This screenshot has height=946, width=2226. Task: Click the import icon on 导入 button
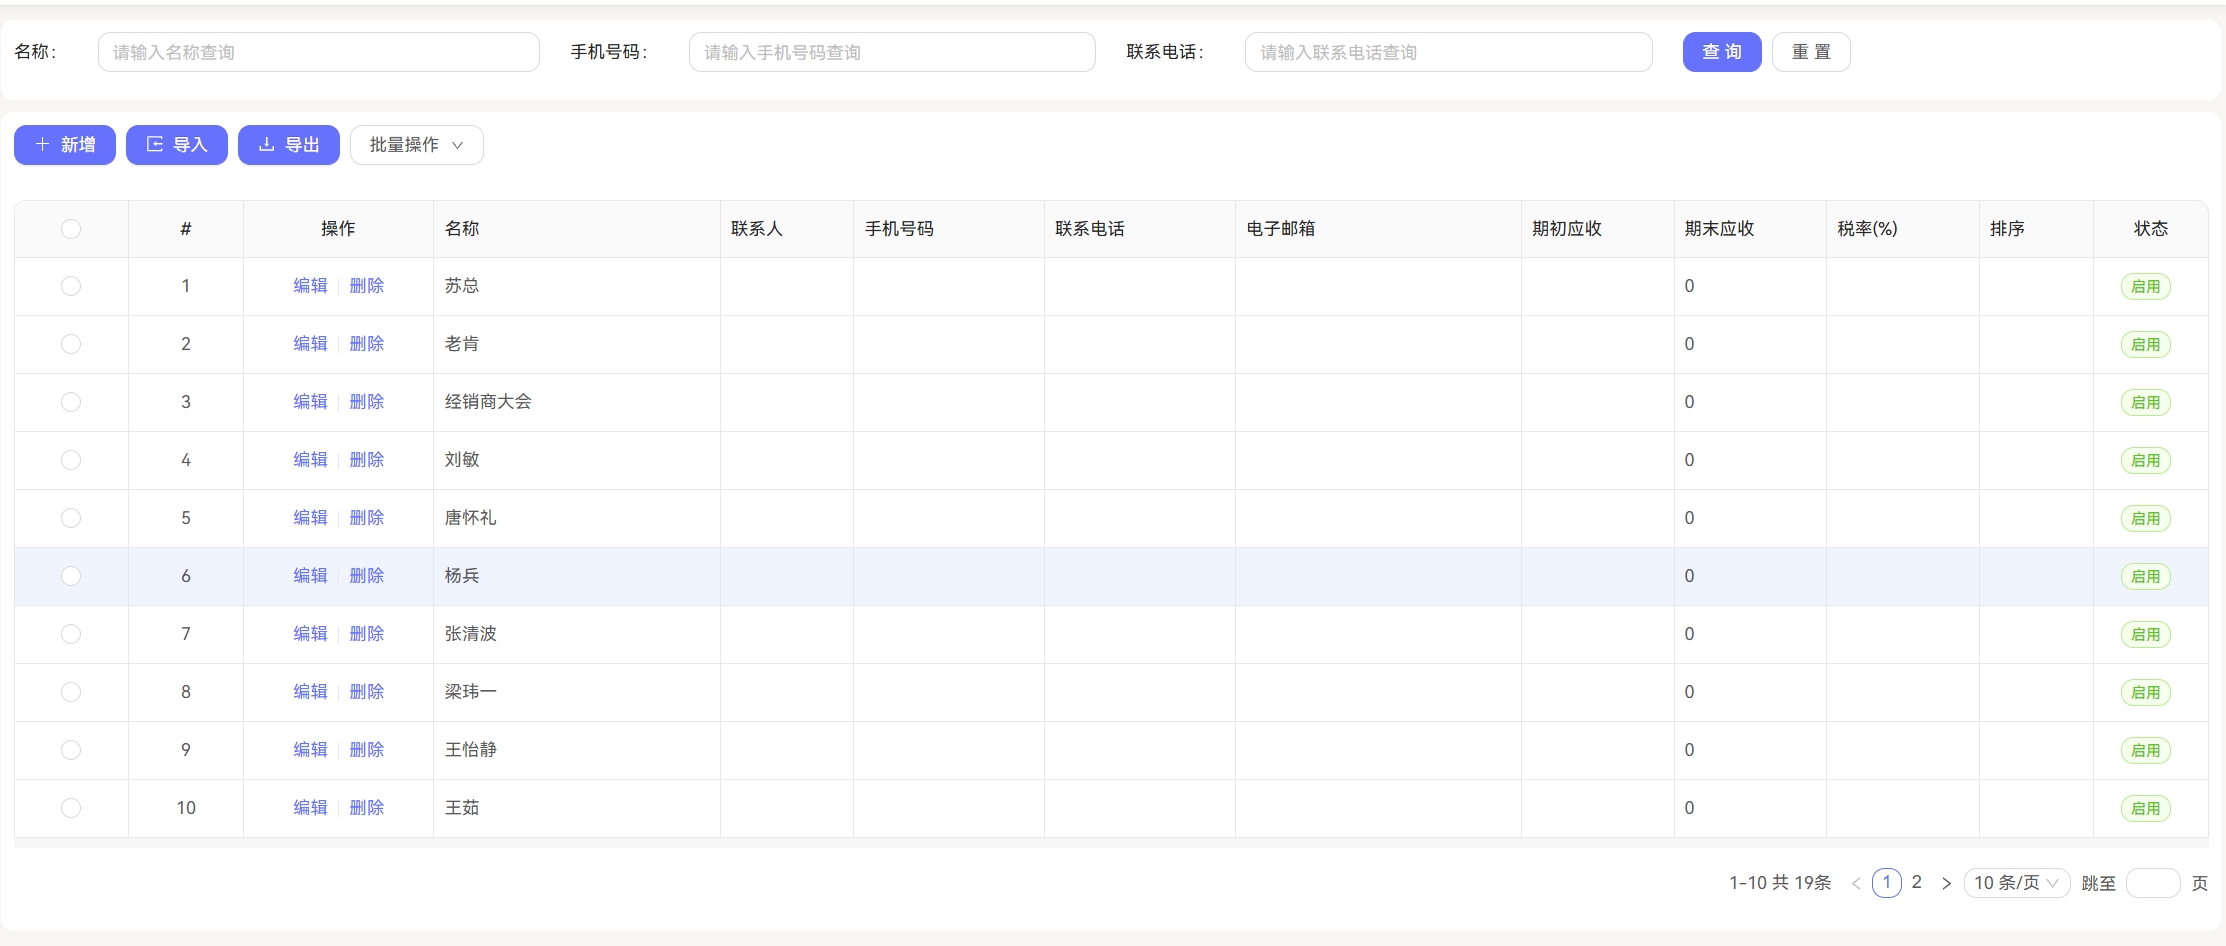pyautogui.click(x=154, y=144)
